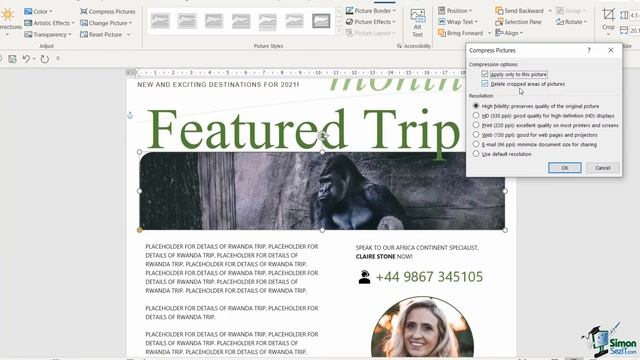Screen dimensions: 640x360
Task: Expand the Reset Picture arrow menu
Action: pos(128,35)
